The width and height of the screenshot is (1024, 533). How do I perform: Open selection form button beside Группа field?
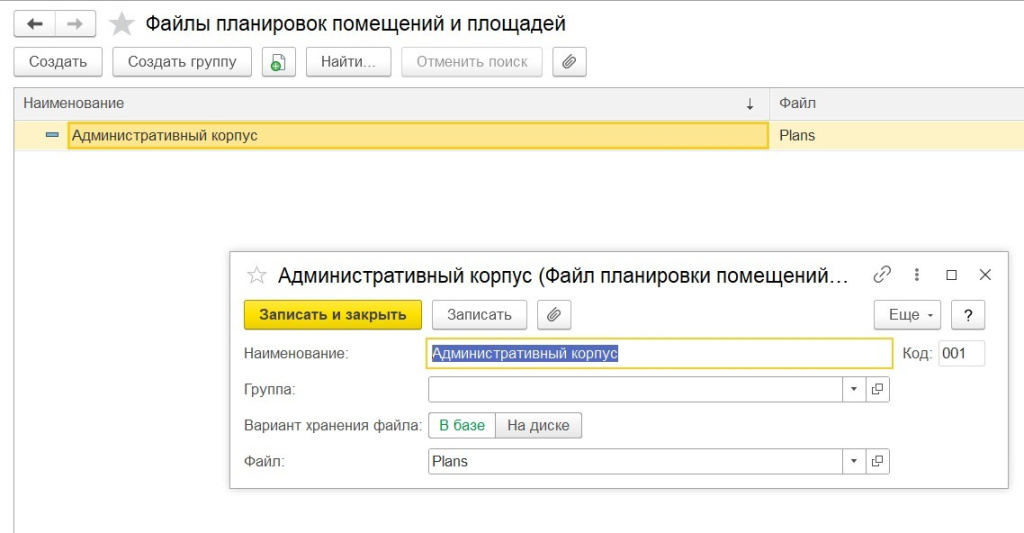tap(877, 389)
